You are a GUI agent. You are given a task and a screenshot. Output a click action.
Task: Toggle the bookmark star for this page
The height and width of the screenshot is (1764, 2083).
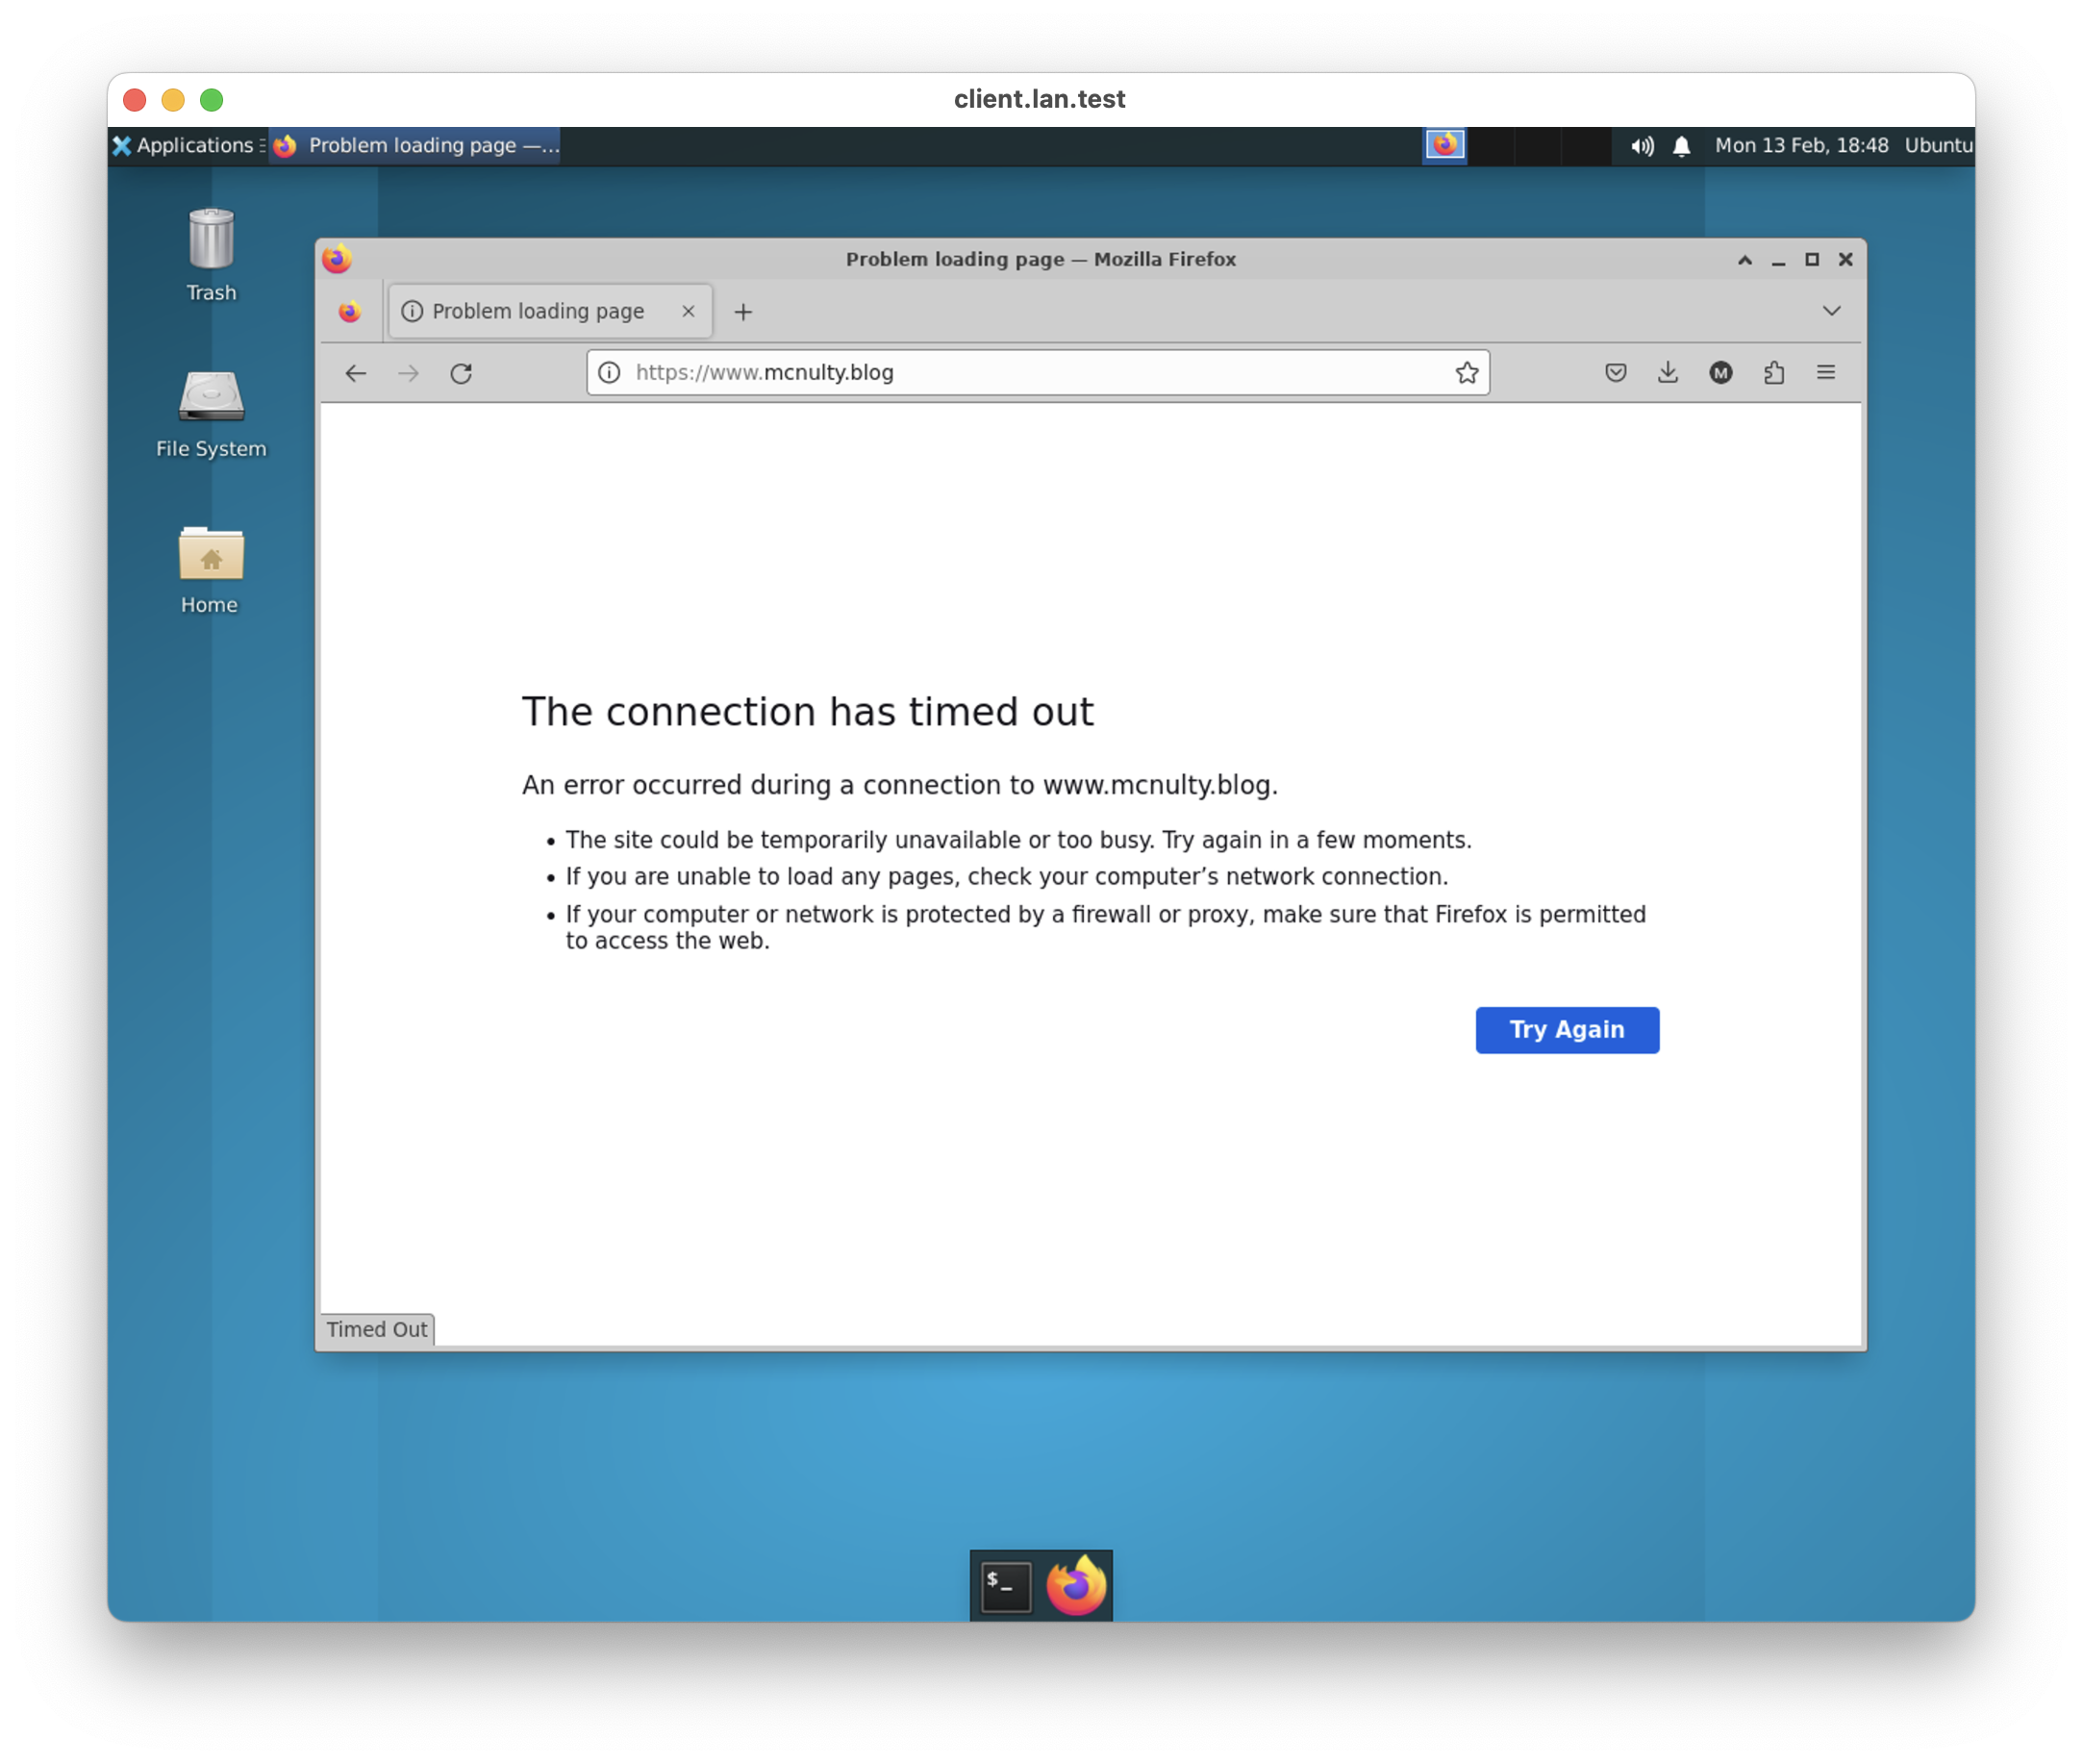click(1466, 372)
